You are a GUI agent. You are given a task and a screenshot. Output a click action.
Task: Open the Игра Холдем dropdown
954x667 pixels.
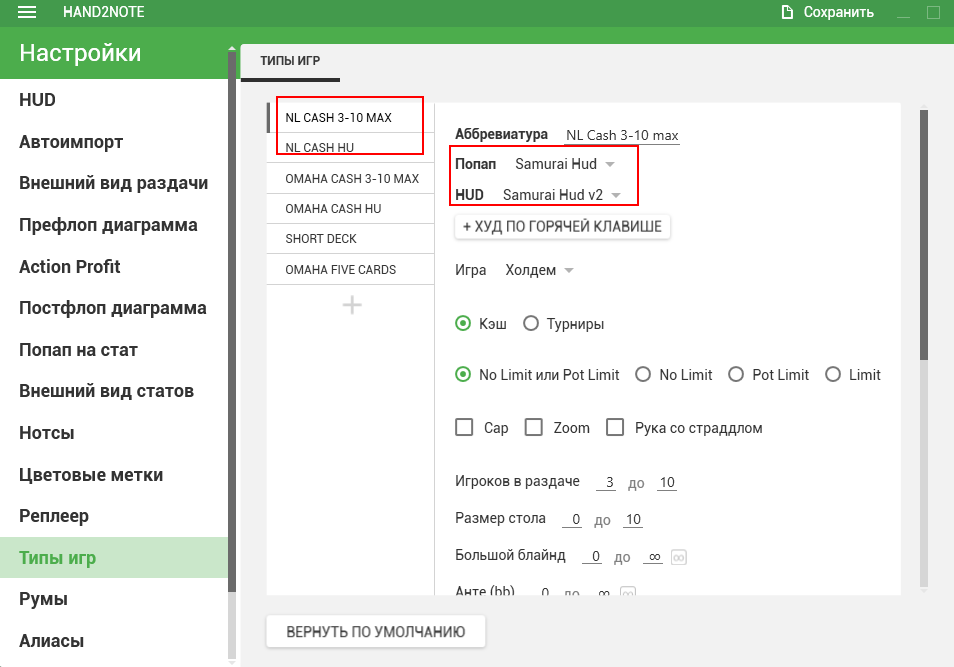(539, 270)
